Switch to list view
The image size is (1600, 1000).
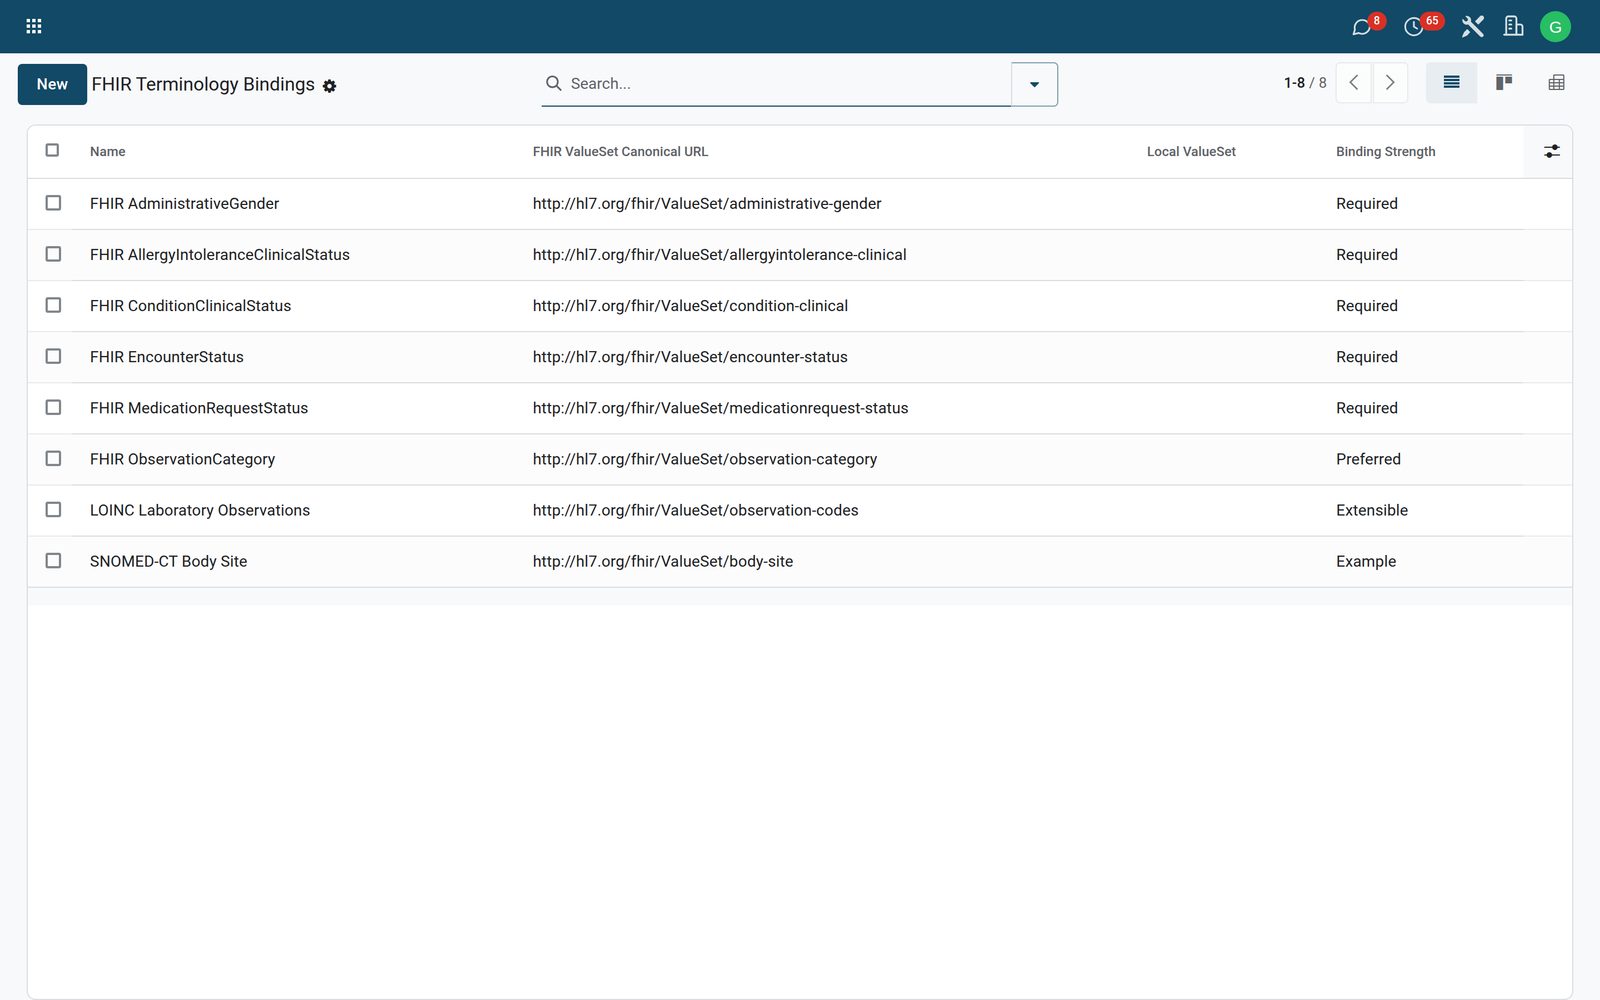click(1451, 83)
